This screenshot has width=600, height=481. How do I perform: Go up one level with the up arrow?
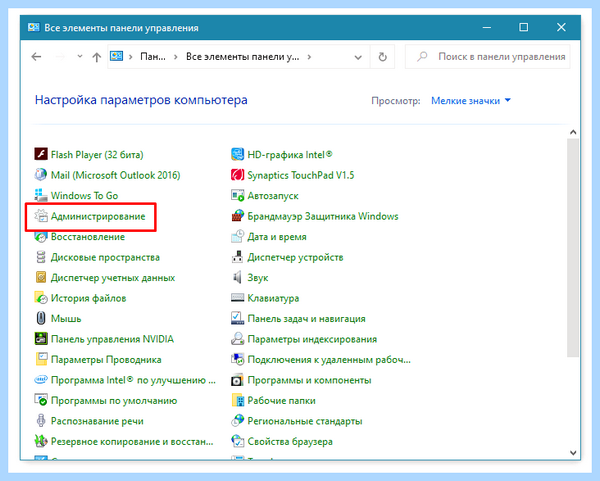[96, 57]
